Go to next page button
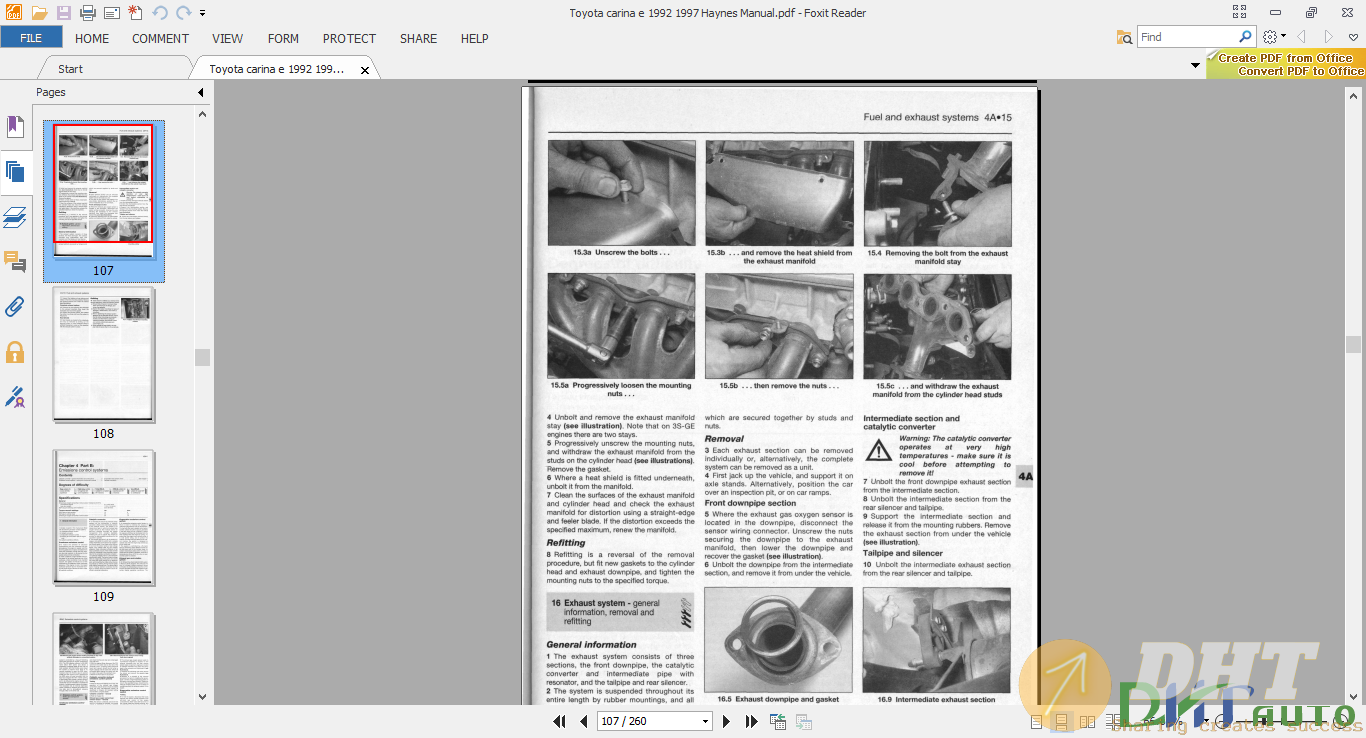1366x738 pixels. pos(727,721)
